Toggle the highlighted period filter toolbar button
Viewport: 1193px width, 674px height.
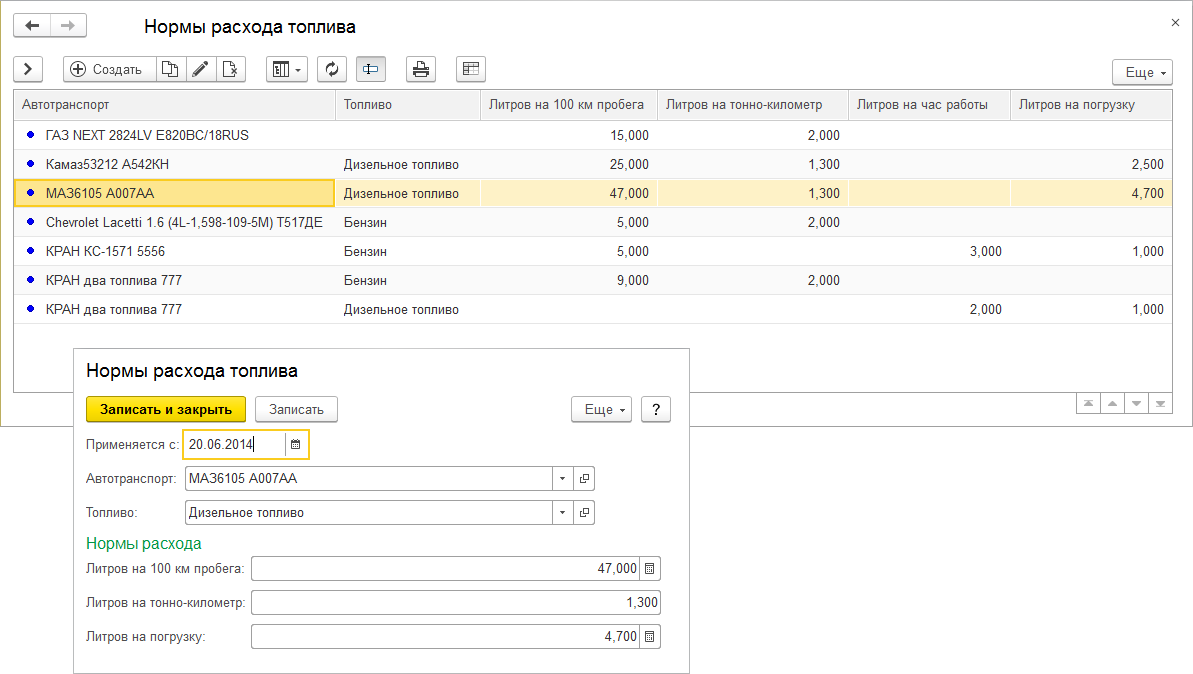371,69
